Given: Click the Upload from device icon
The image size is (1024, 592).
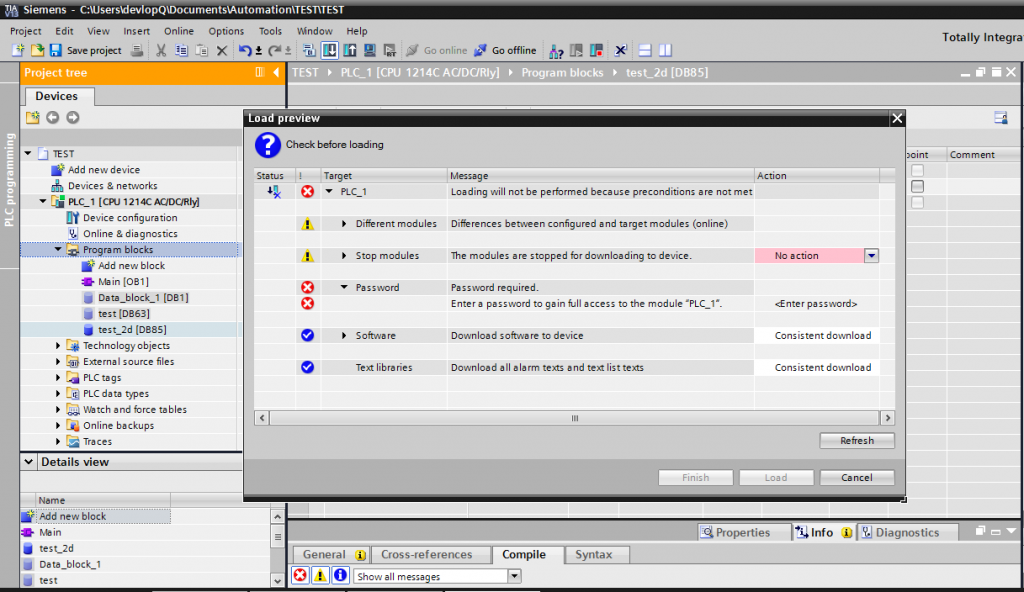Looking at the screenshot, I should (x=350, y=50).
